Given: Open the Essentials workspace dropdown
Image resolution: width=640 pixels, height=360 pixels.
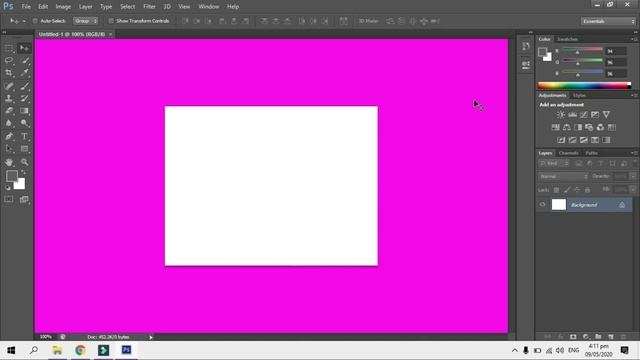Looking at the screenshot, I should (608, 21).
